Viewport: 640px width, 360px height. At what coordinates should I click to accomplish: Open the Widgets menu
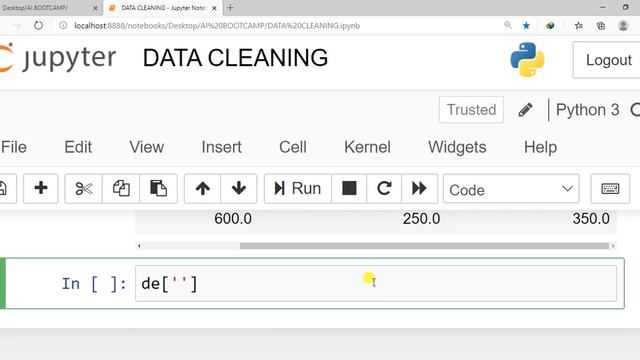click(457, 147)
